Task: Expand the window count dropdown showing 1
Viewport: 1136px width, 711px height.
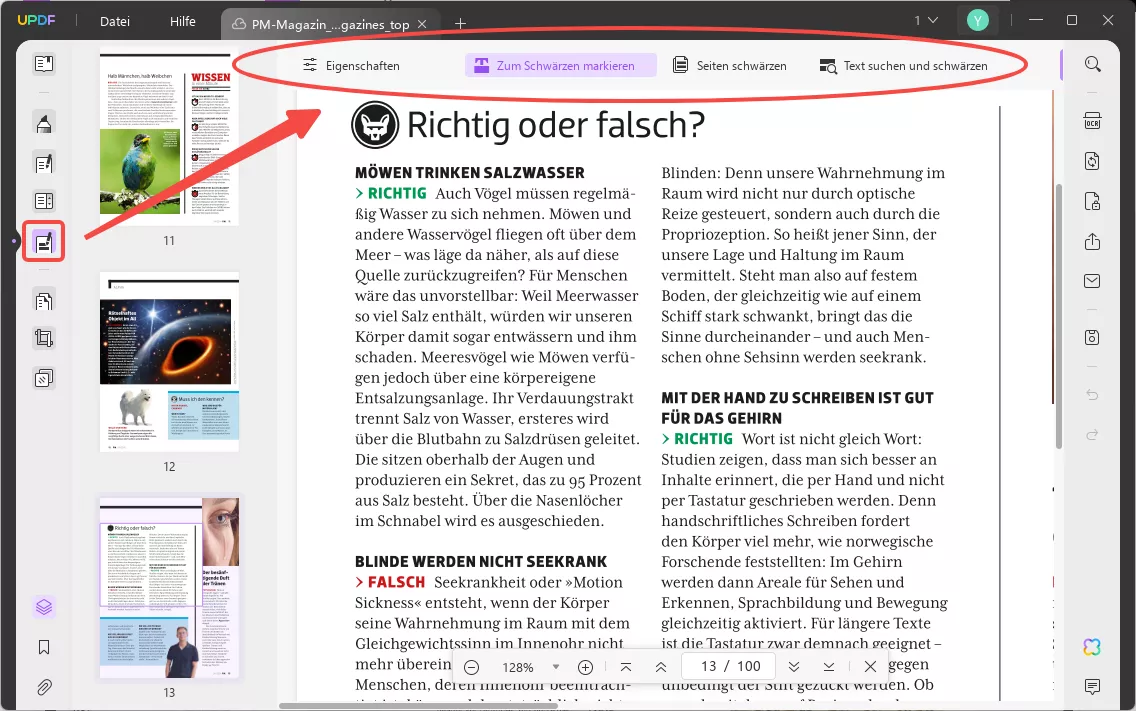Action: 926,20
